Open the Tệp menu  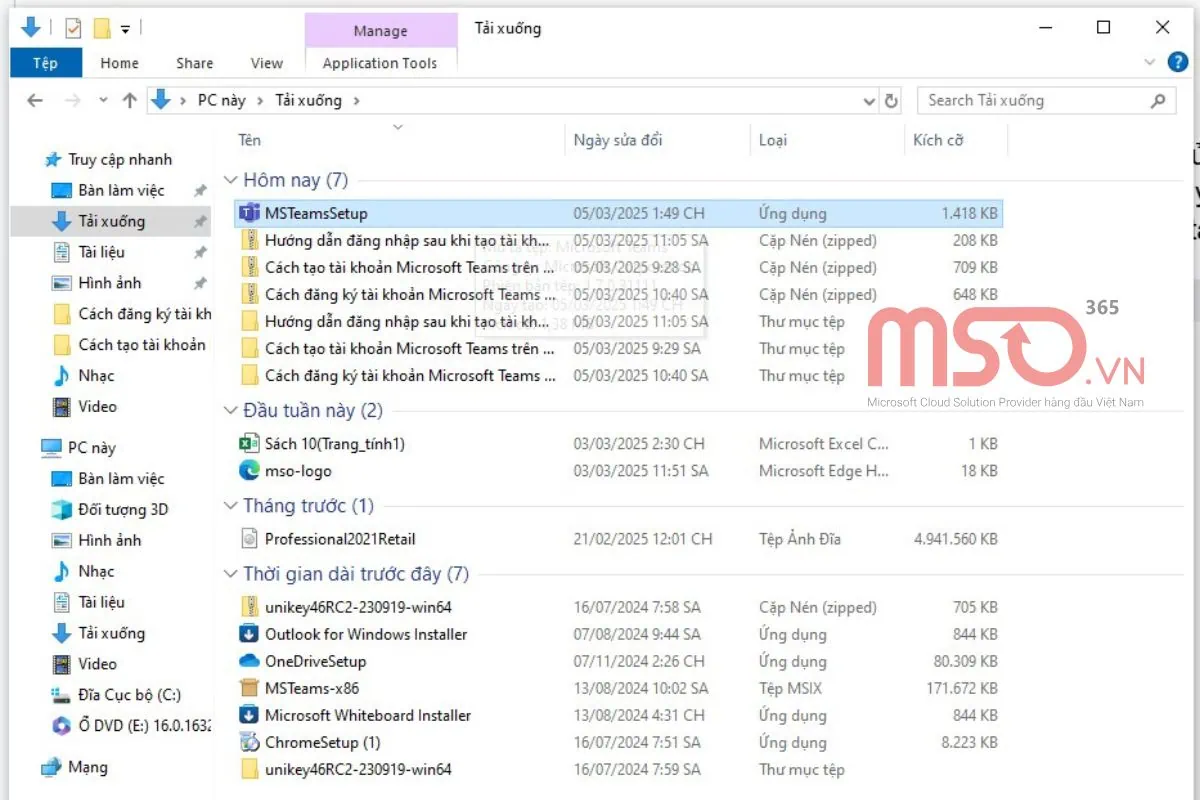[x=45, y=62]
